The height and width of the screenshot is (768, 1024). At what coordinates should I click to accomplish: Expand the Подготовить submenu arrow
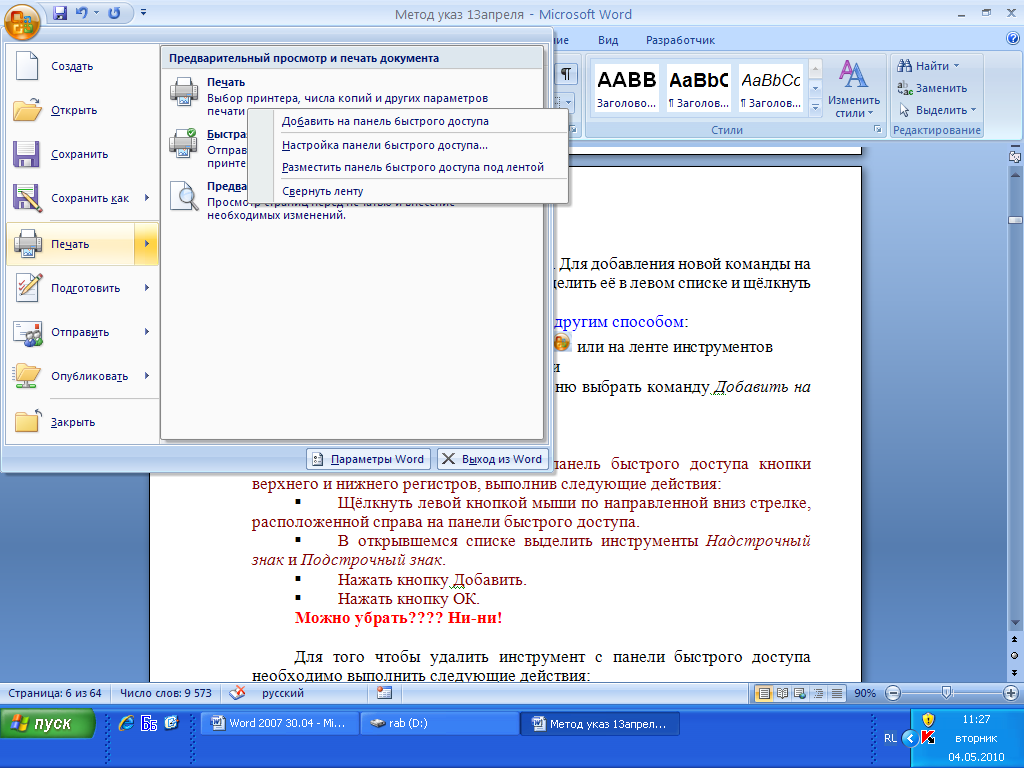pos(147,288)
